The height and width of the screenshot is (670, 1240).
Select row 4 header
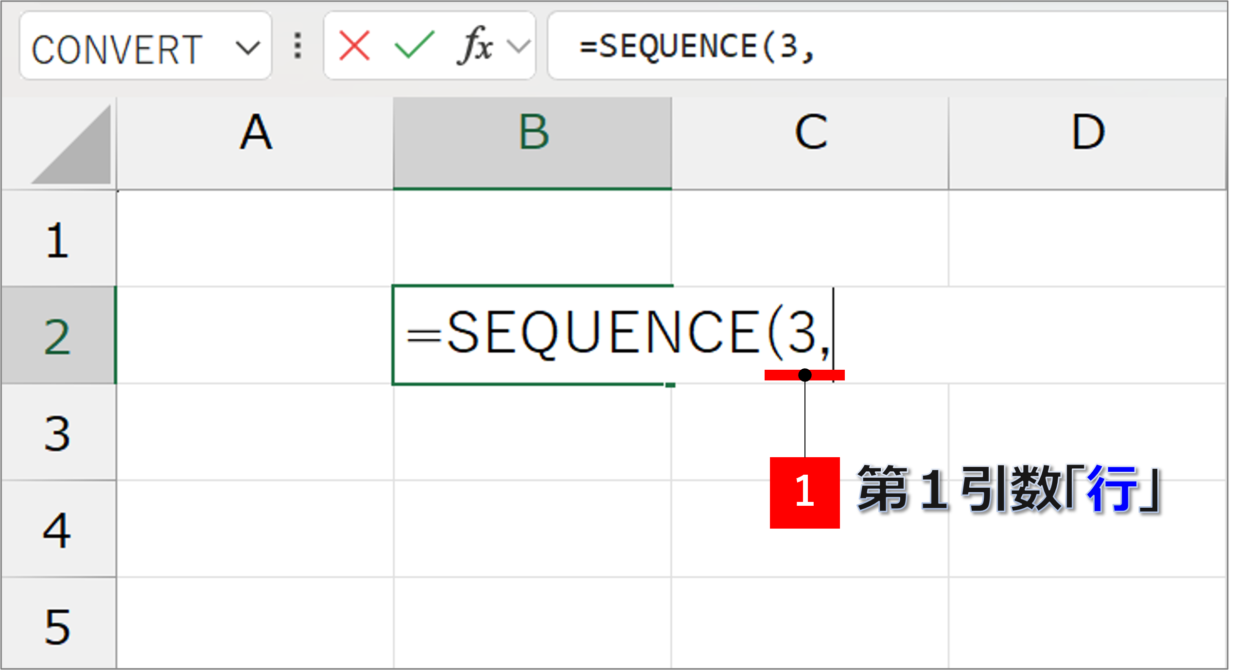tap(58, 529)
